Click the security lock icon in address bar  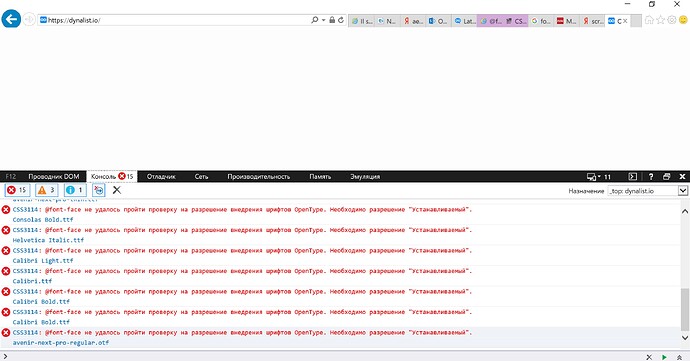(332, 20)
